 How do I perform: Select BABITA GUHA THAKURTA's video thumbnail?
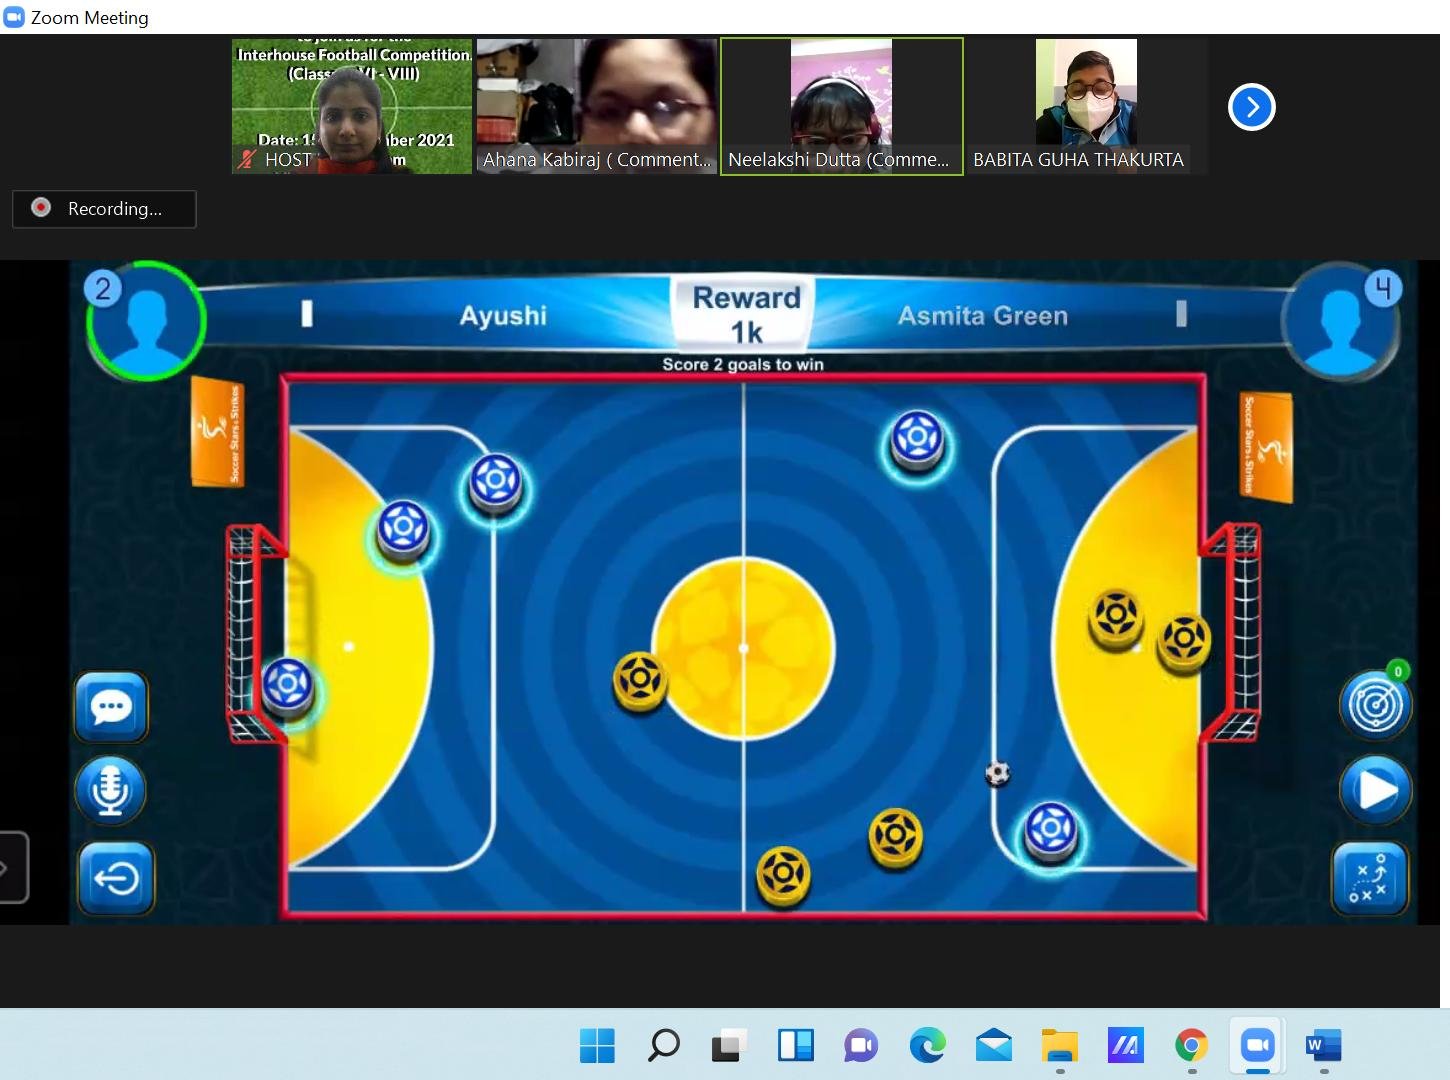click(1087, 106)
